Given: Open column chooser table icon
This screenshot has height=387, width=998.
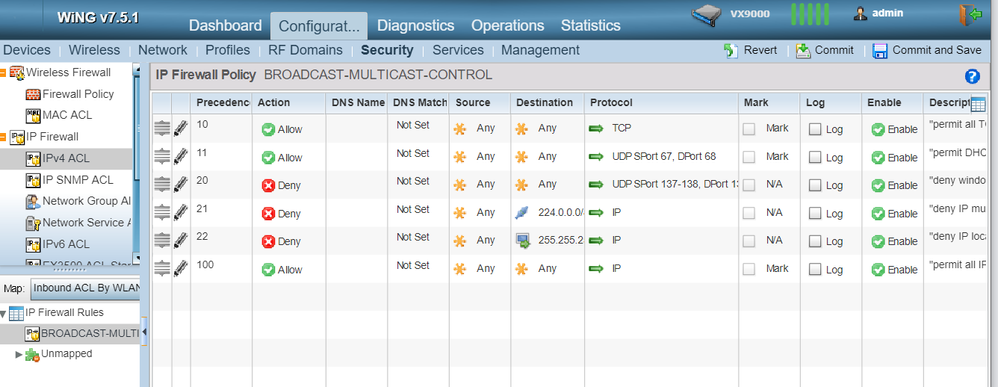Looking at the screenshot, I should pyautogui.click(x=978, y=105).
